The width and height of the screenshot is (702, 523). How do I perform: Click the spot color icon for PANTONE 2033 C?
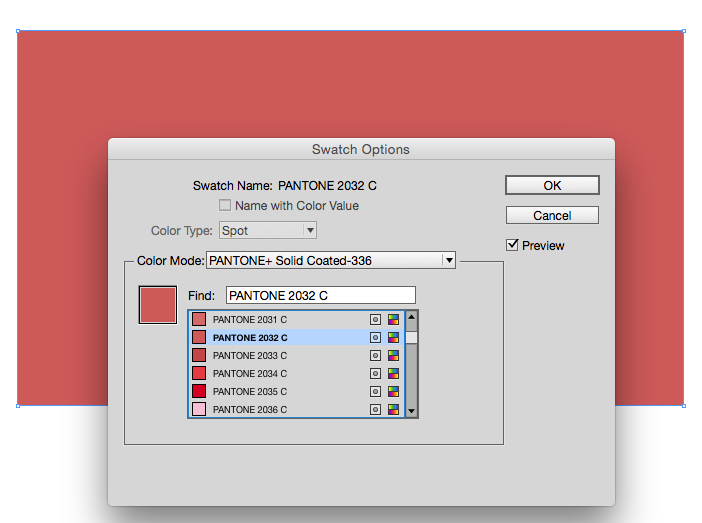pos(375,356)
